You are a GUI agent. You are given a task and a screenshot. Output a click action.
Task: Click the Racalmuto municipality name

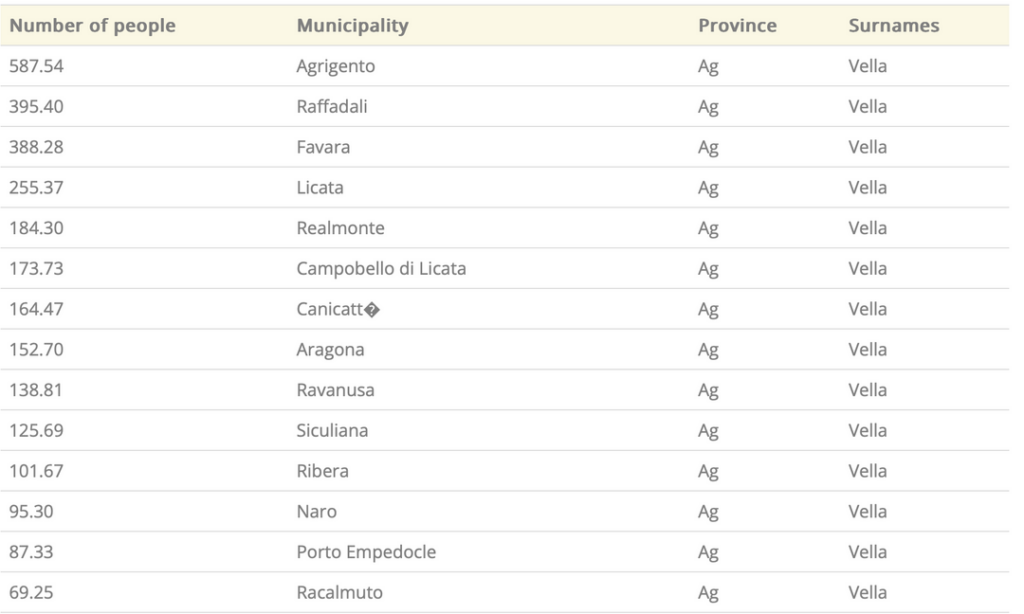point(340,592)
